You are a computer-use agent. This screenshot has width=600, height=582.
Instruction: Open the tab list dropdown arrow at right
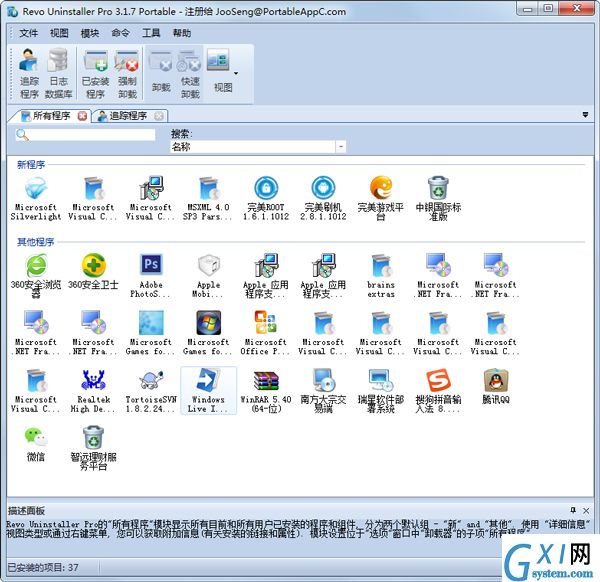pyautogui.click(x=585, y=114)
